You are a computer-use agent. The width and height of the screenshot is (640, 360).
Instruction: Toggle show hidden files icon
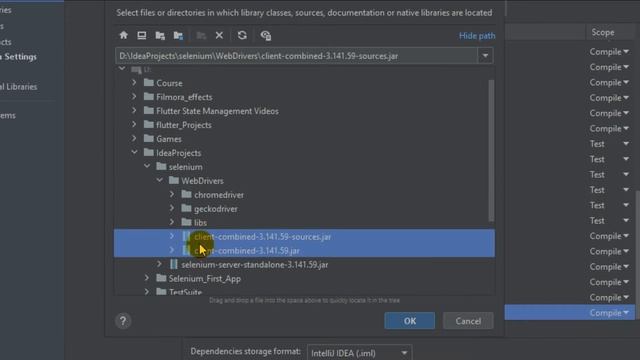point(266,36)
